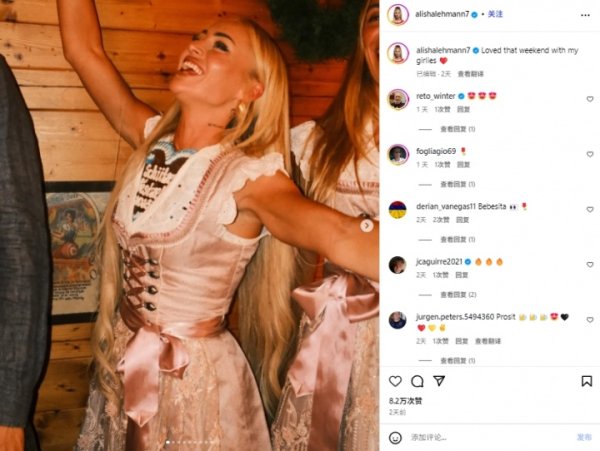The height and width of the screenshot is (451, 600).
Task: Like the post with heart icon
Action: coord(395,381)
